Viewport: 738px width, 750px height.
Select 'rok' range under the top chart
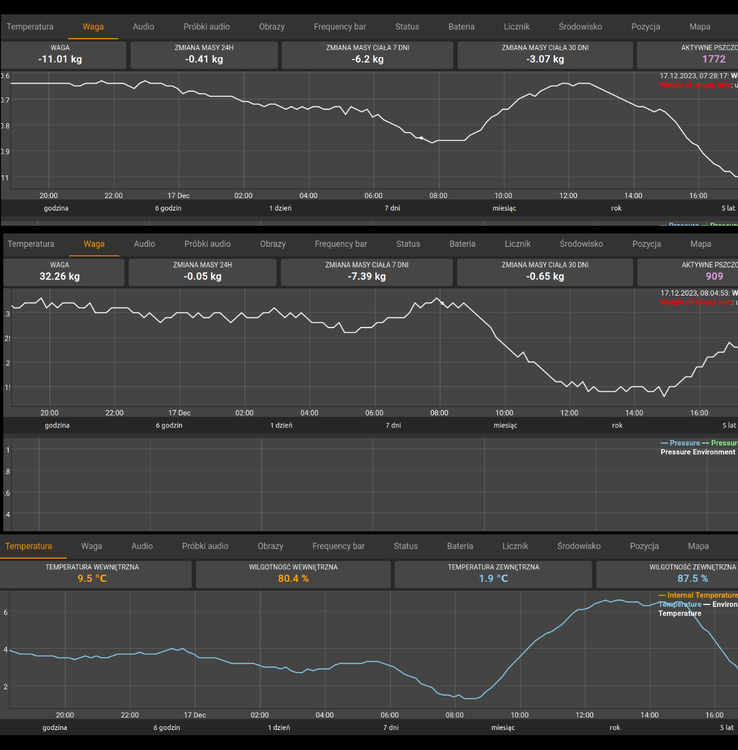pos(617,208)
